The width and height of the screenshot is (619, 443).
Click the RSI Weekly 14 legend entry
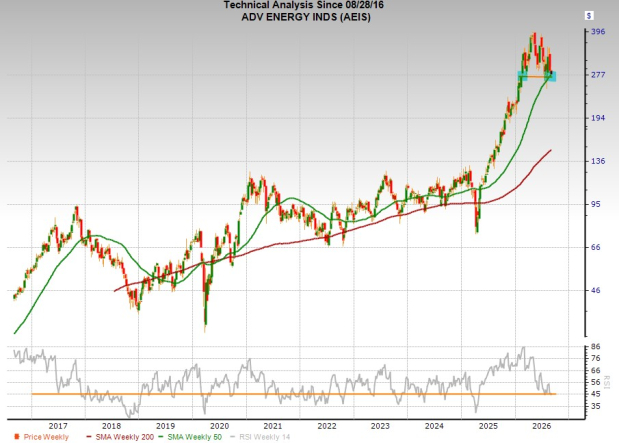coord(260,437)
